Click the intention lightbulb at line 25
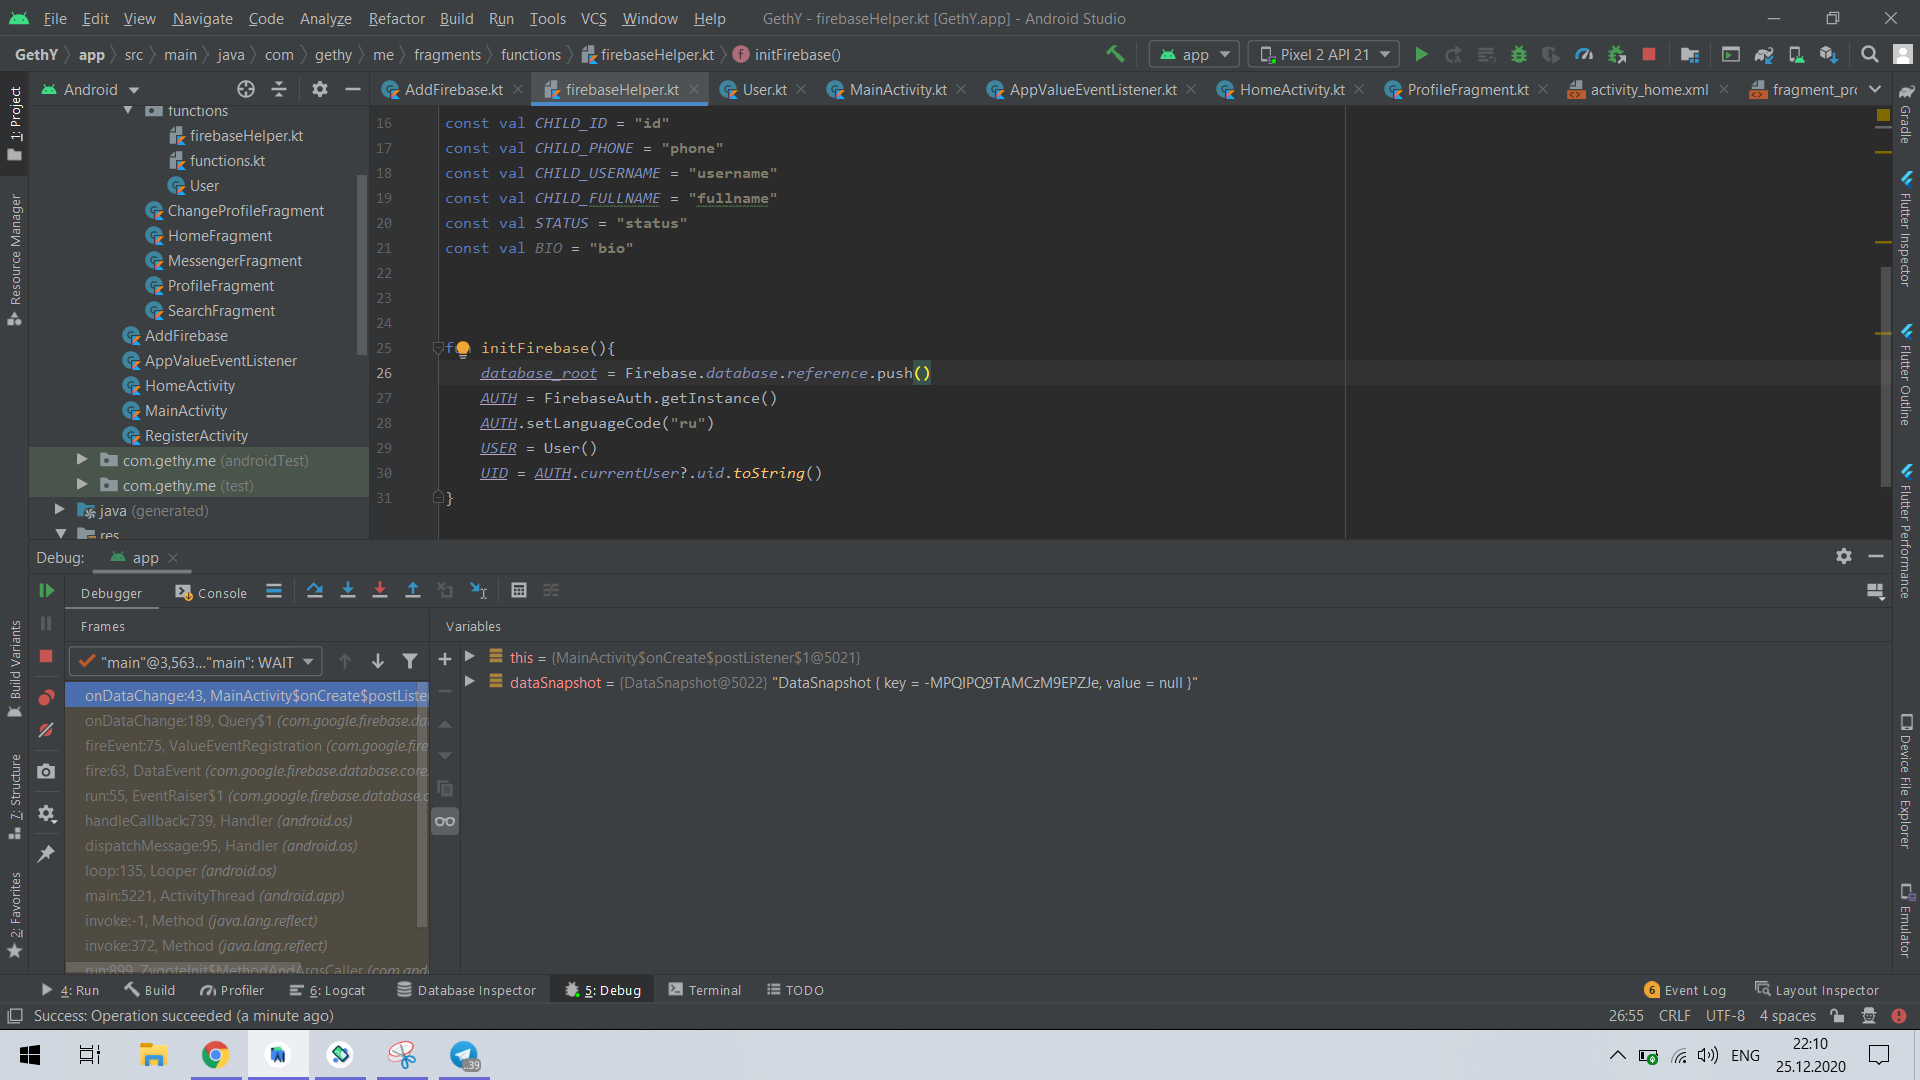 tap(463, 349)
